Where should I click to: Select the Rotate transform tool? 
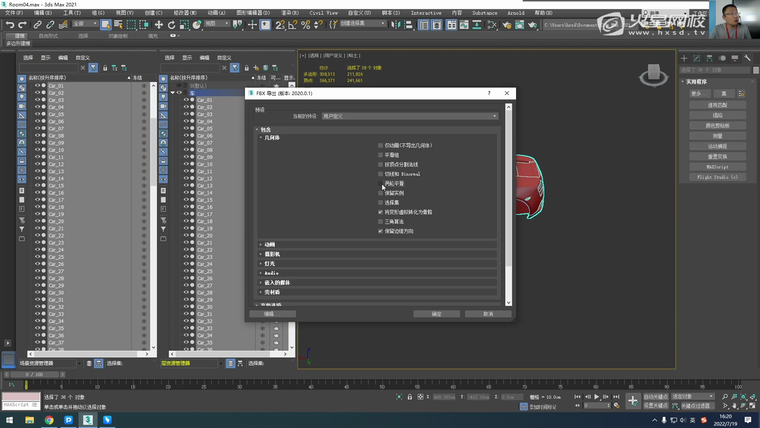[172, 24]
